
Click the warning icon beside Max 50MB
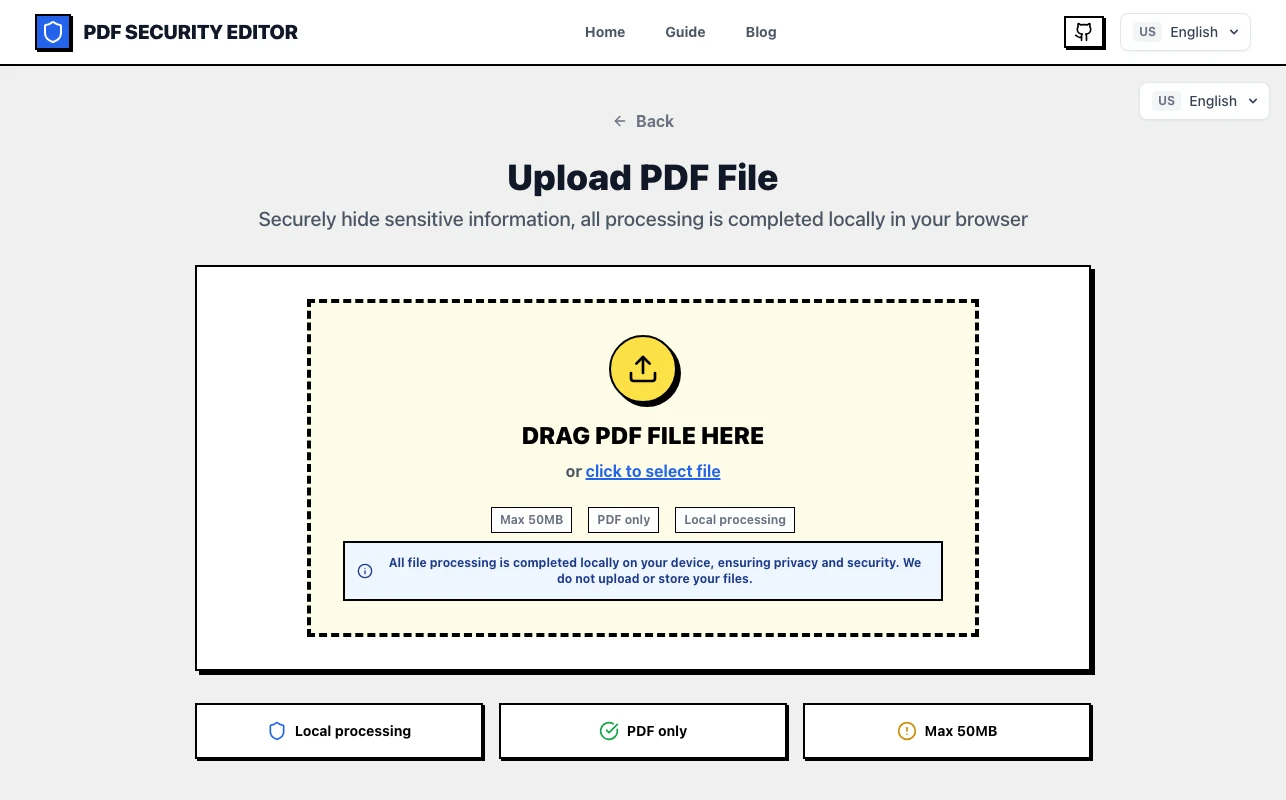pos(907,731)
